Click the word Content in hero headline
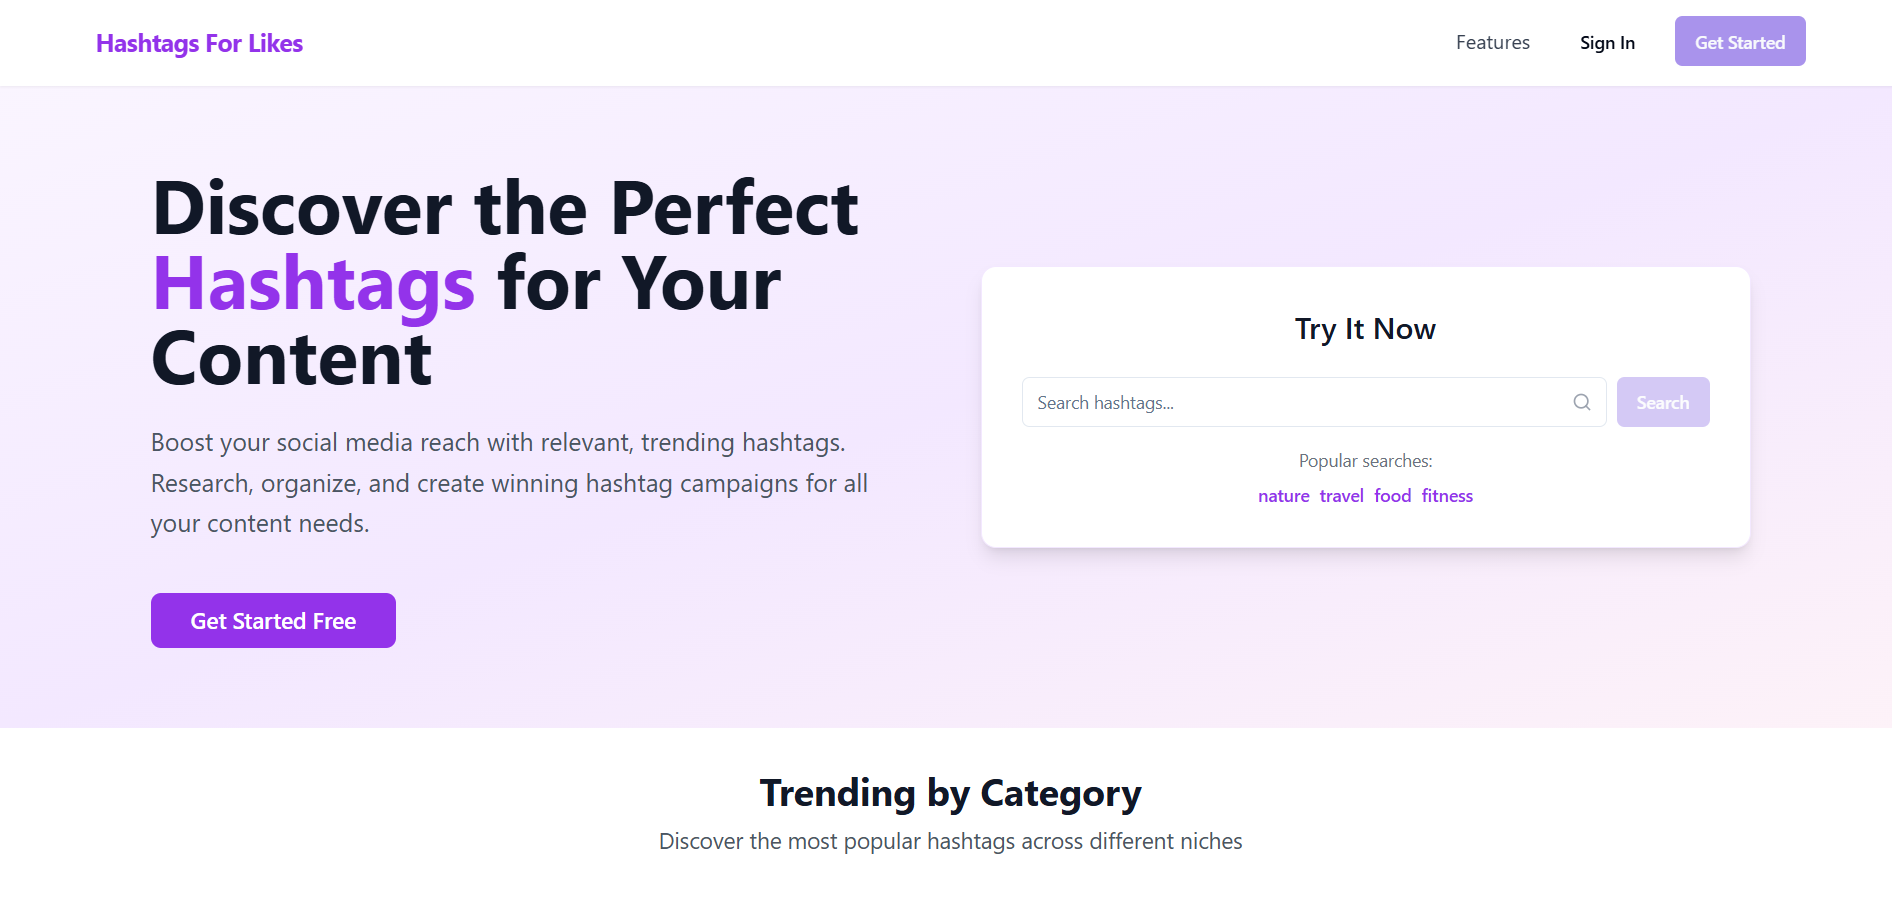Screen dimensions: 1892x897 coord(292,360)
